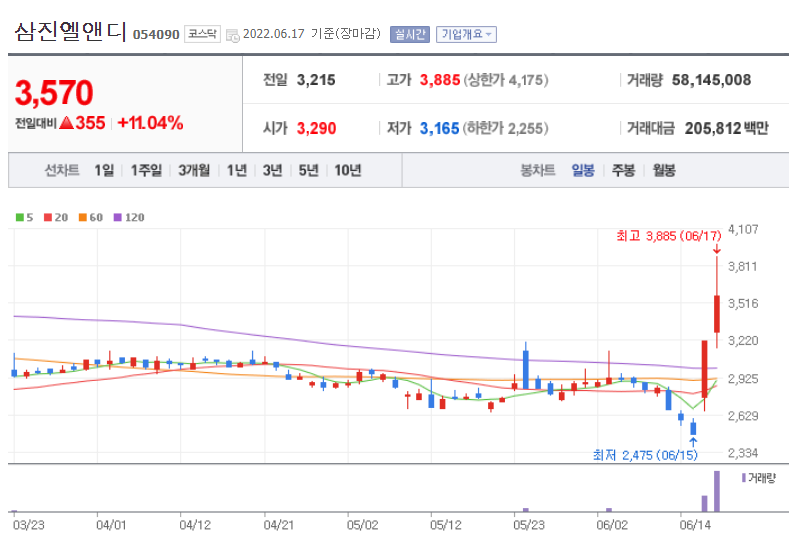Select the 1주일 line chart tab
789x547 pixels.
(146, 170)
